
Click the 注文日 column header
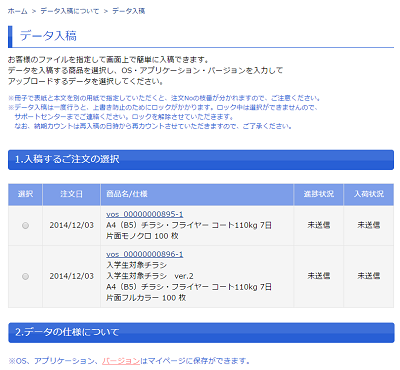tap(71, 194)
